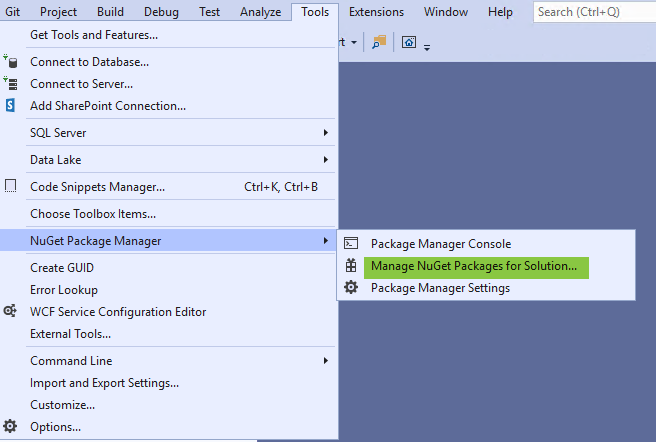This screenshot has width=656, height=442.
Task: Select the NuGet Package Manager entry
Action: tap(169, 240)
